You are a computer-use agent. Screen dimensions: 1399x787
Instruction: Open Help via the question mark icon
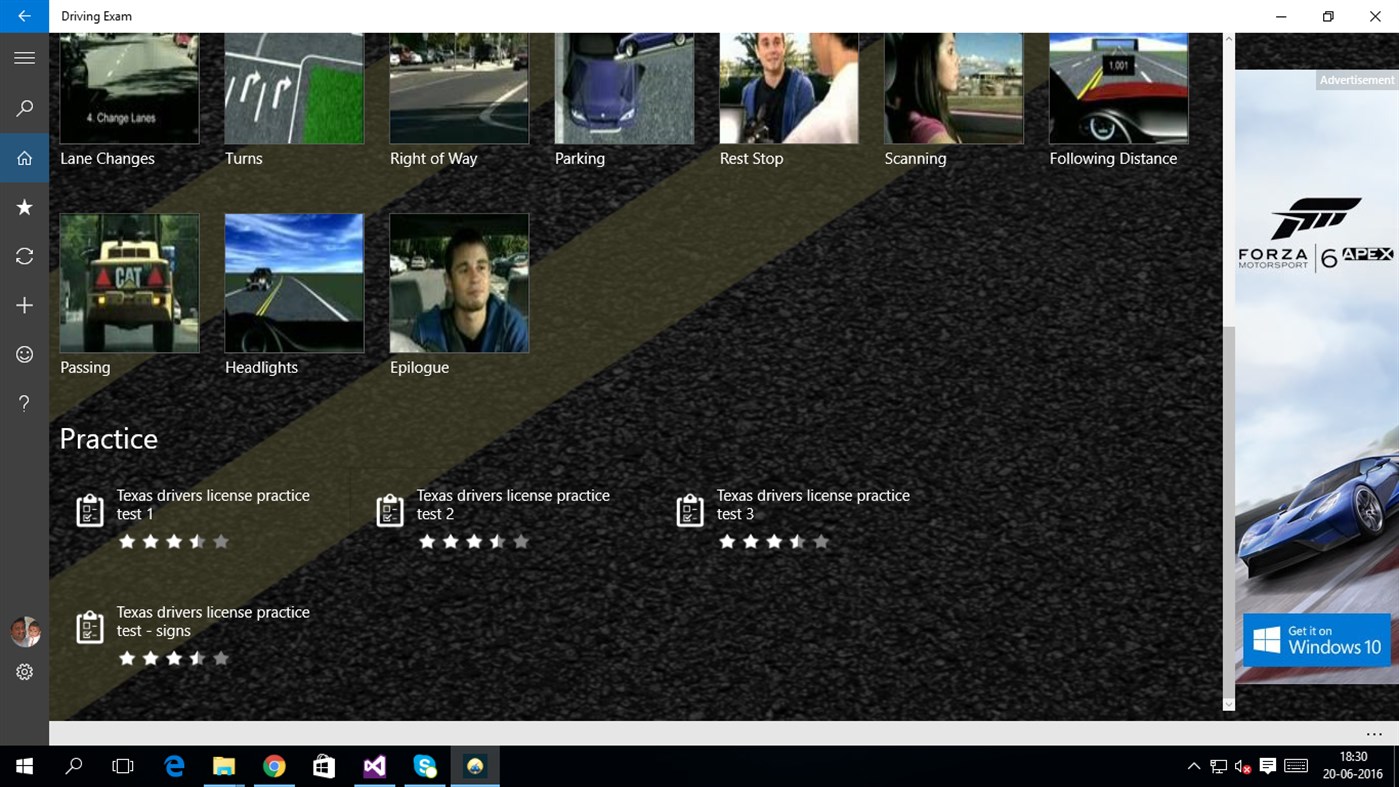(x=24, y=403)
